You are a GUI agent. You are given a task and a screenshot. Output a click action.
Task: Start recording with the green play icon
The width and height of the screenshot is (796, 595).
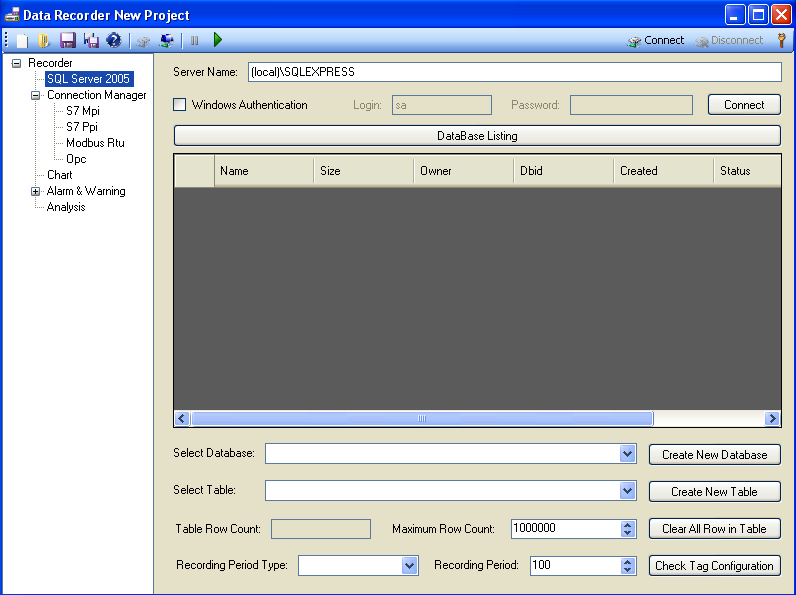[218, 40]
